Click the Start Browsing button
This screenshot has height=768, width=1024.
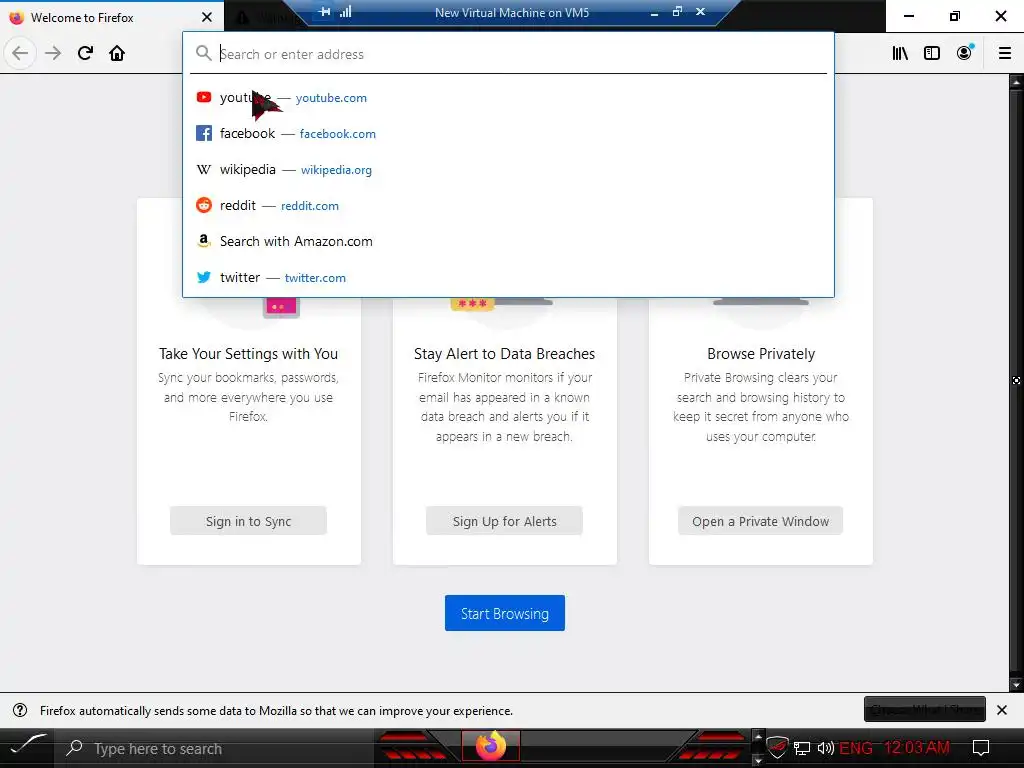point(505,613)
